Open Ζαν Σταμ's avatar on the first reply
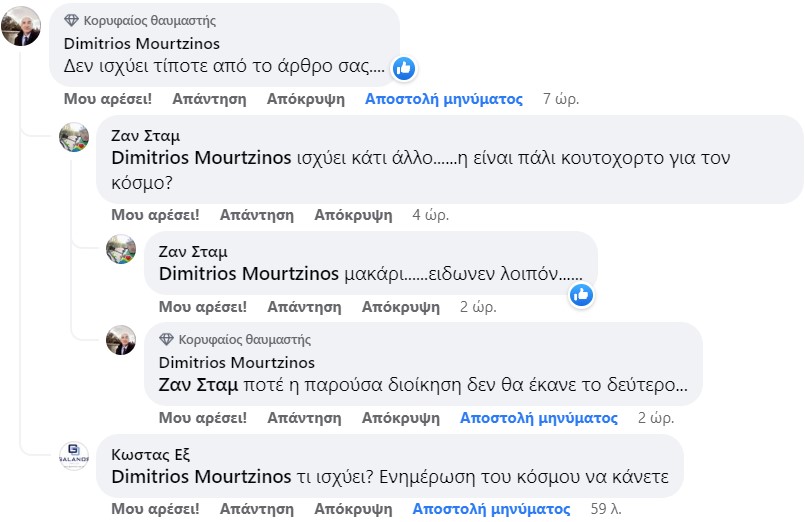 (x=74, y=137)
